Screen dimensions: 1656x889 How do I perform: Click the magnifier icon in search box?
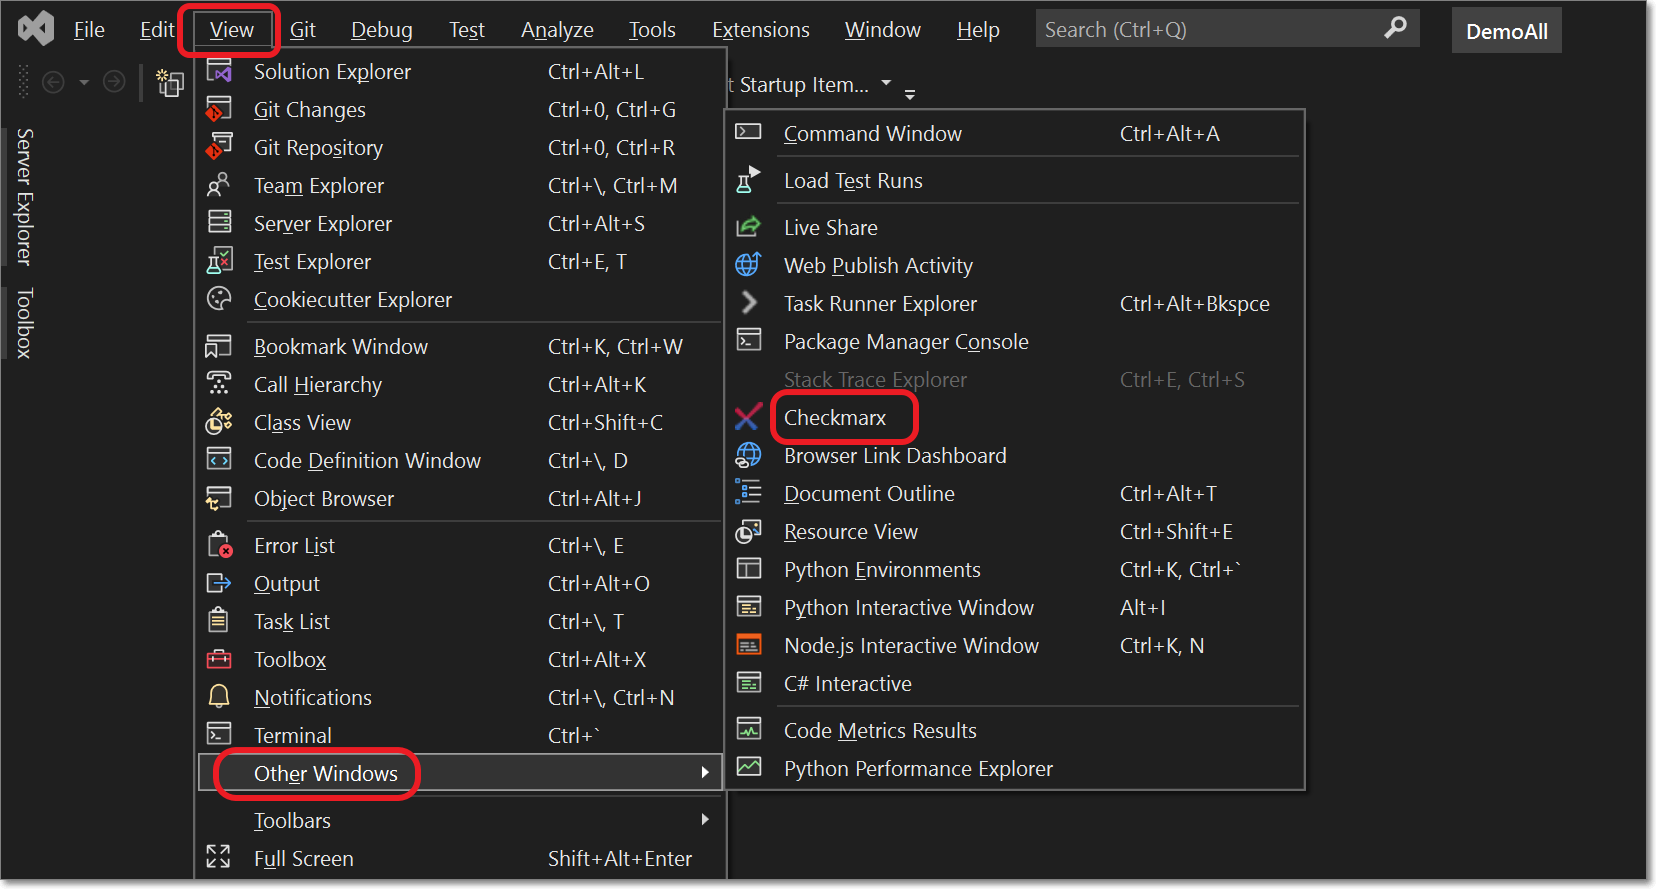(1396, 28)
